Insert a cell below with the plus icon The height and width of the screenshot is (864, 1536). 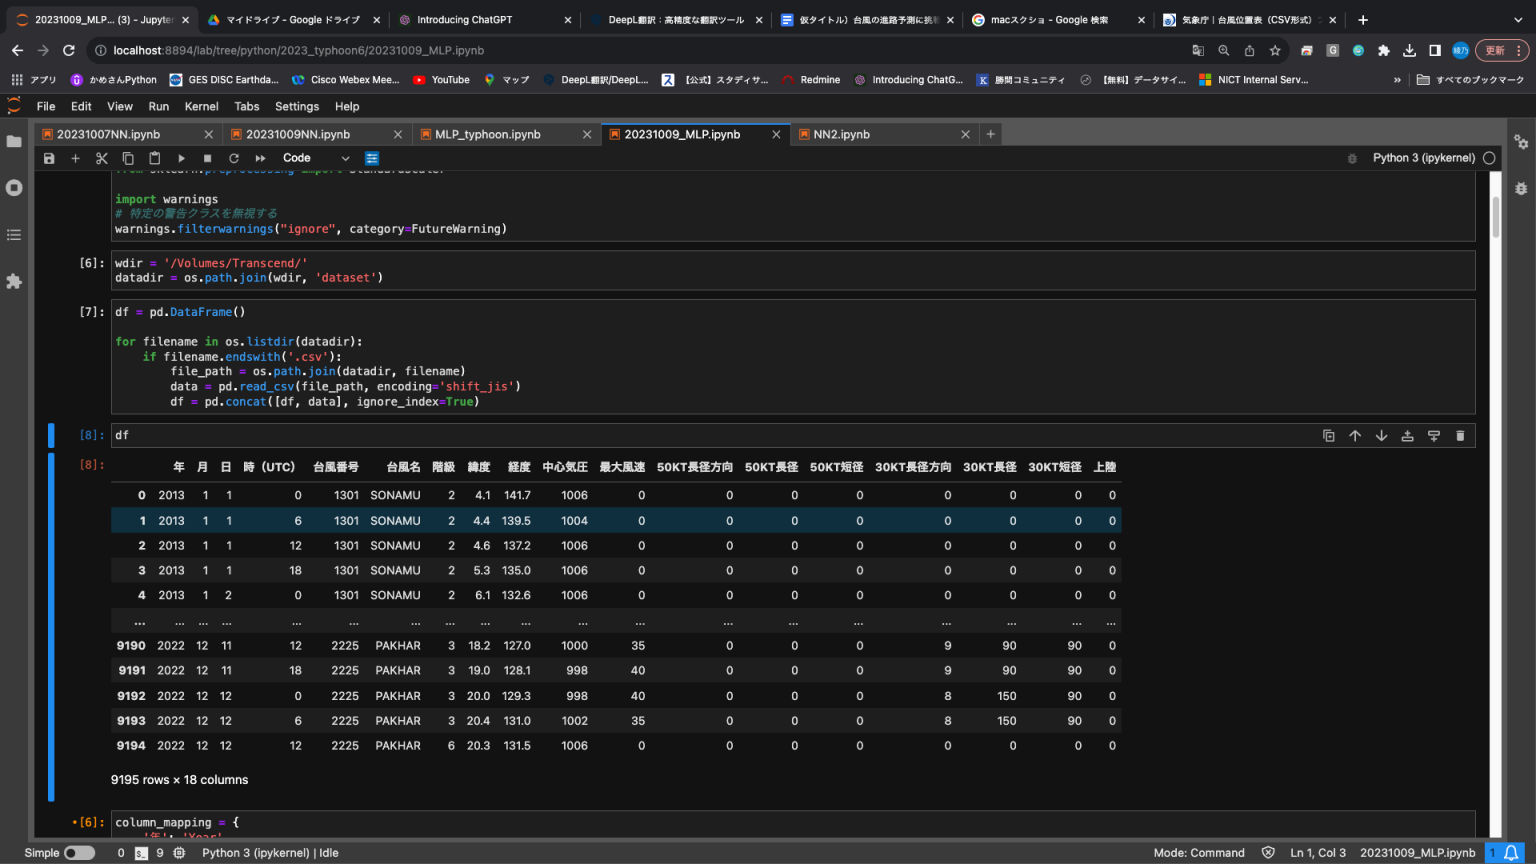point(75,158)
